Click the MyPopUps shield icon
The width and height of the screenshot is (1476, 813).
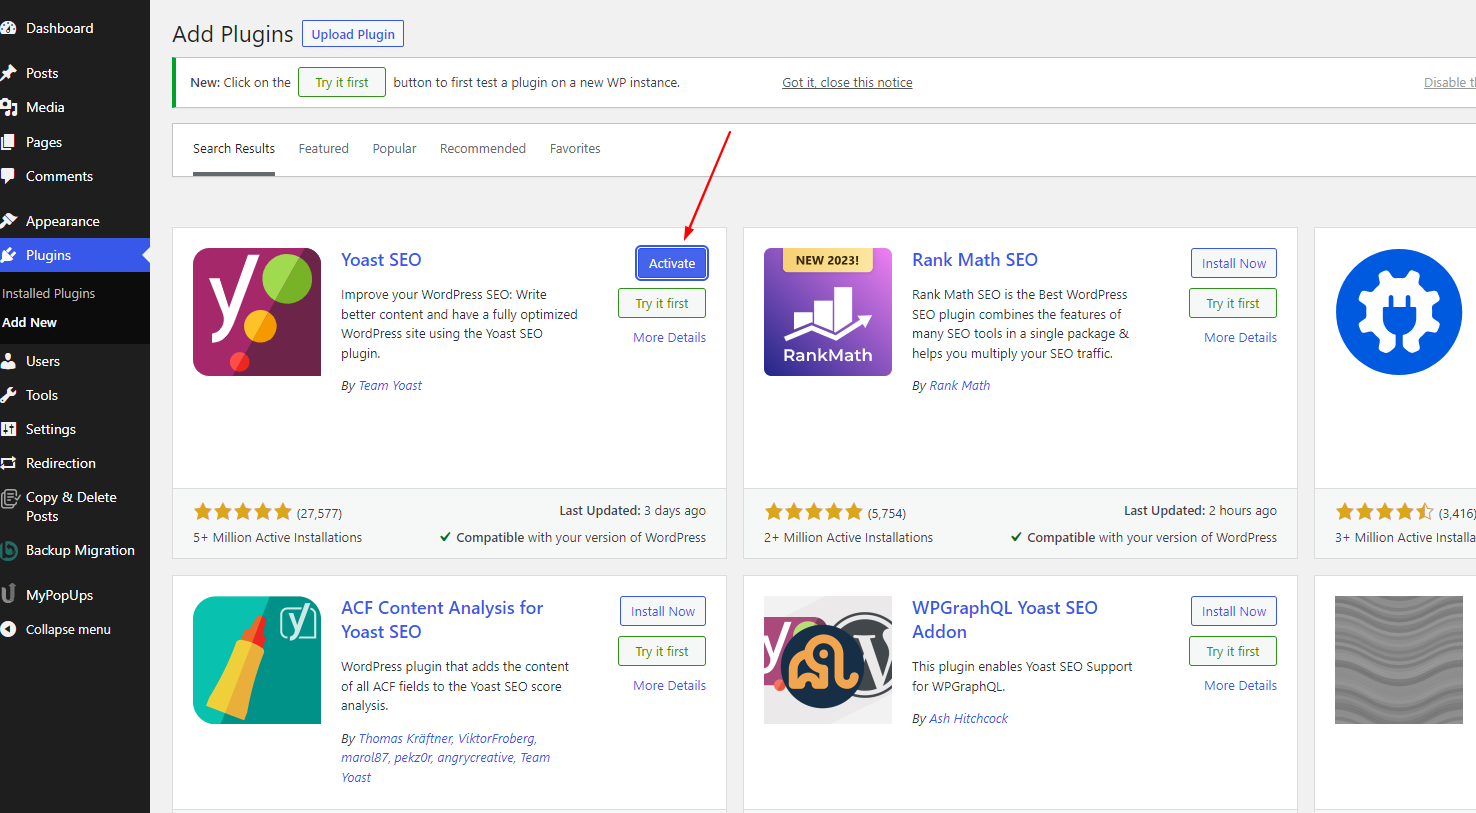(8, 594)
